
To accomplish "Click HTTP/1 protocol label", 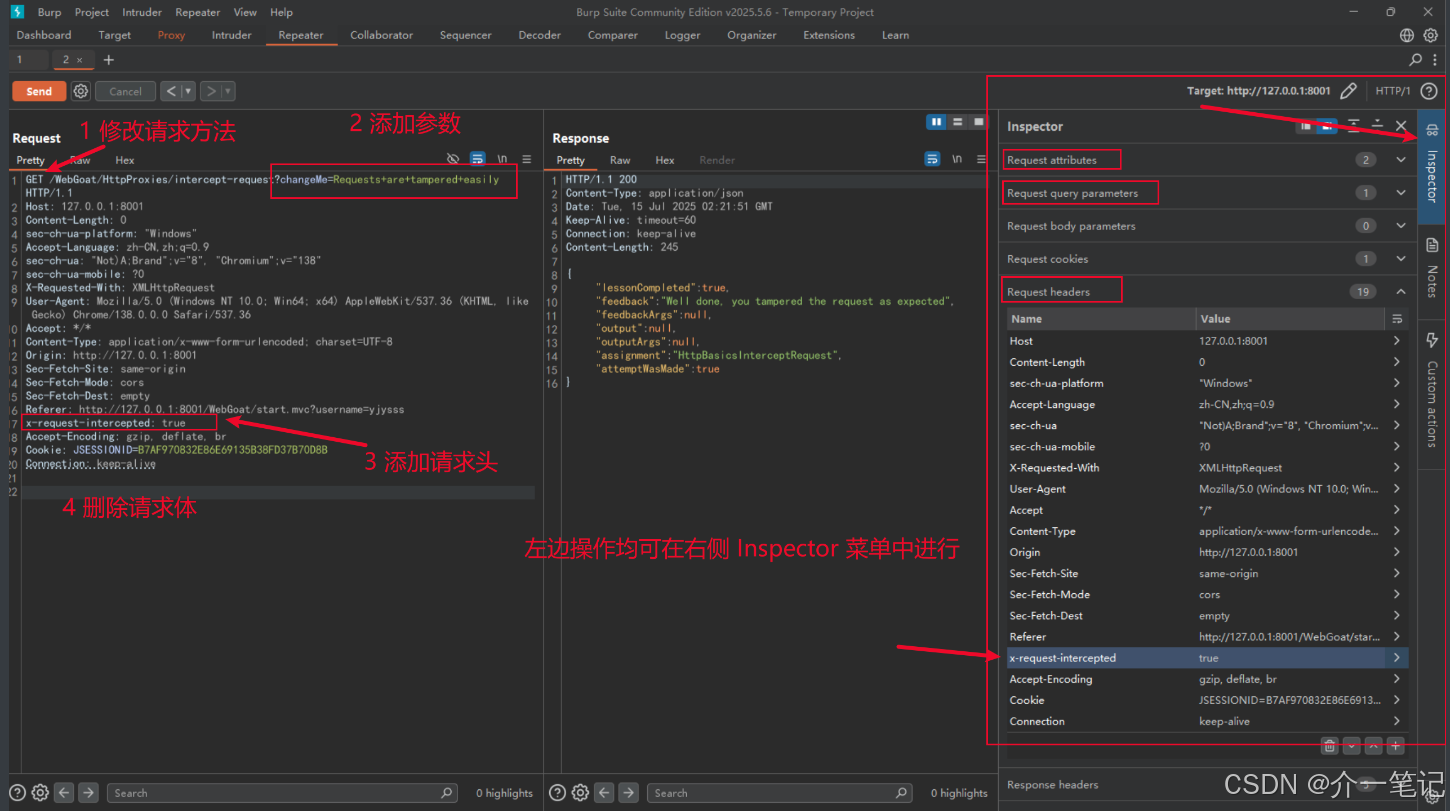I will 1393,91.
